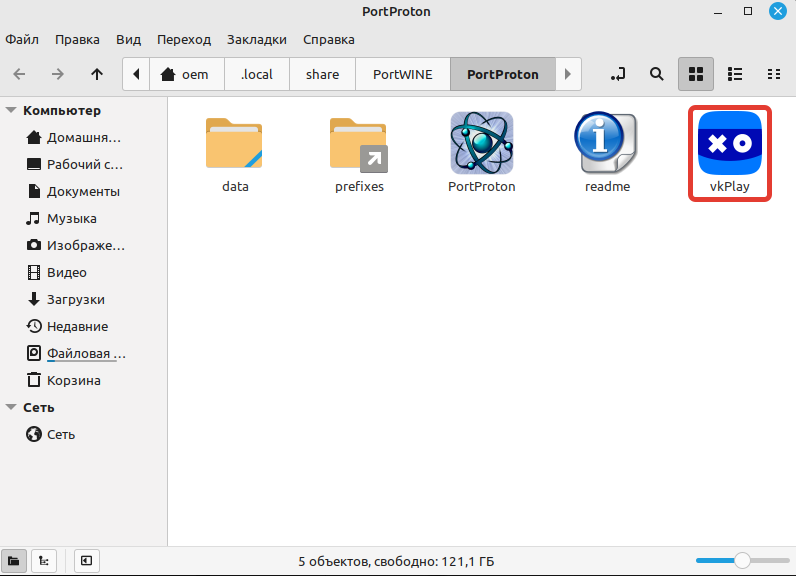Open Музыка in sidebar
796x576 pixels.
click(x=61, y=218)
